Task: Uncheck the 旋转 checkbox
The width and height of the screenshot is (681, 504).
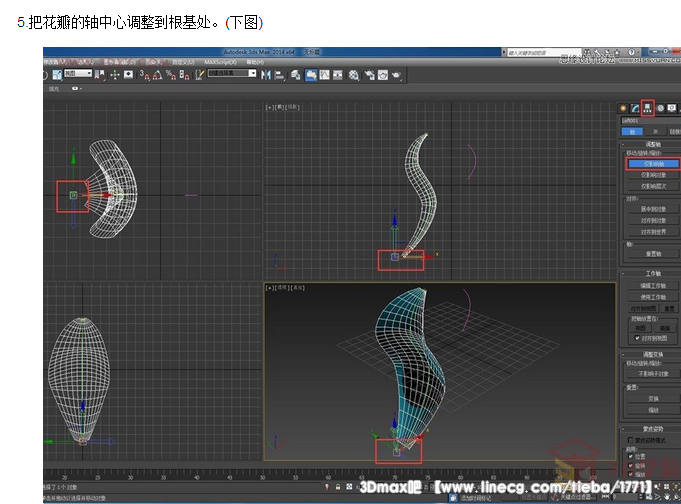Action: pyautogui.click(x=631, y=465)
